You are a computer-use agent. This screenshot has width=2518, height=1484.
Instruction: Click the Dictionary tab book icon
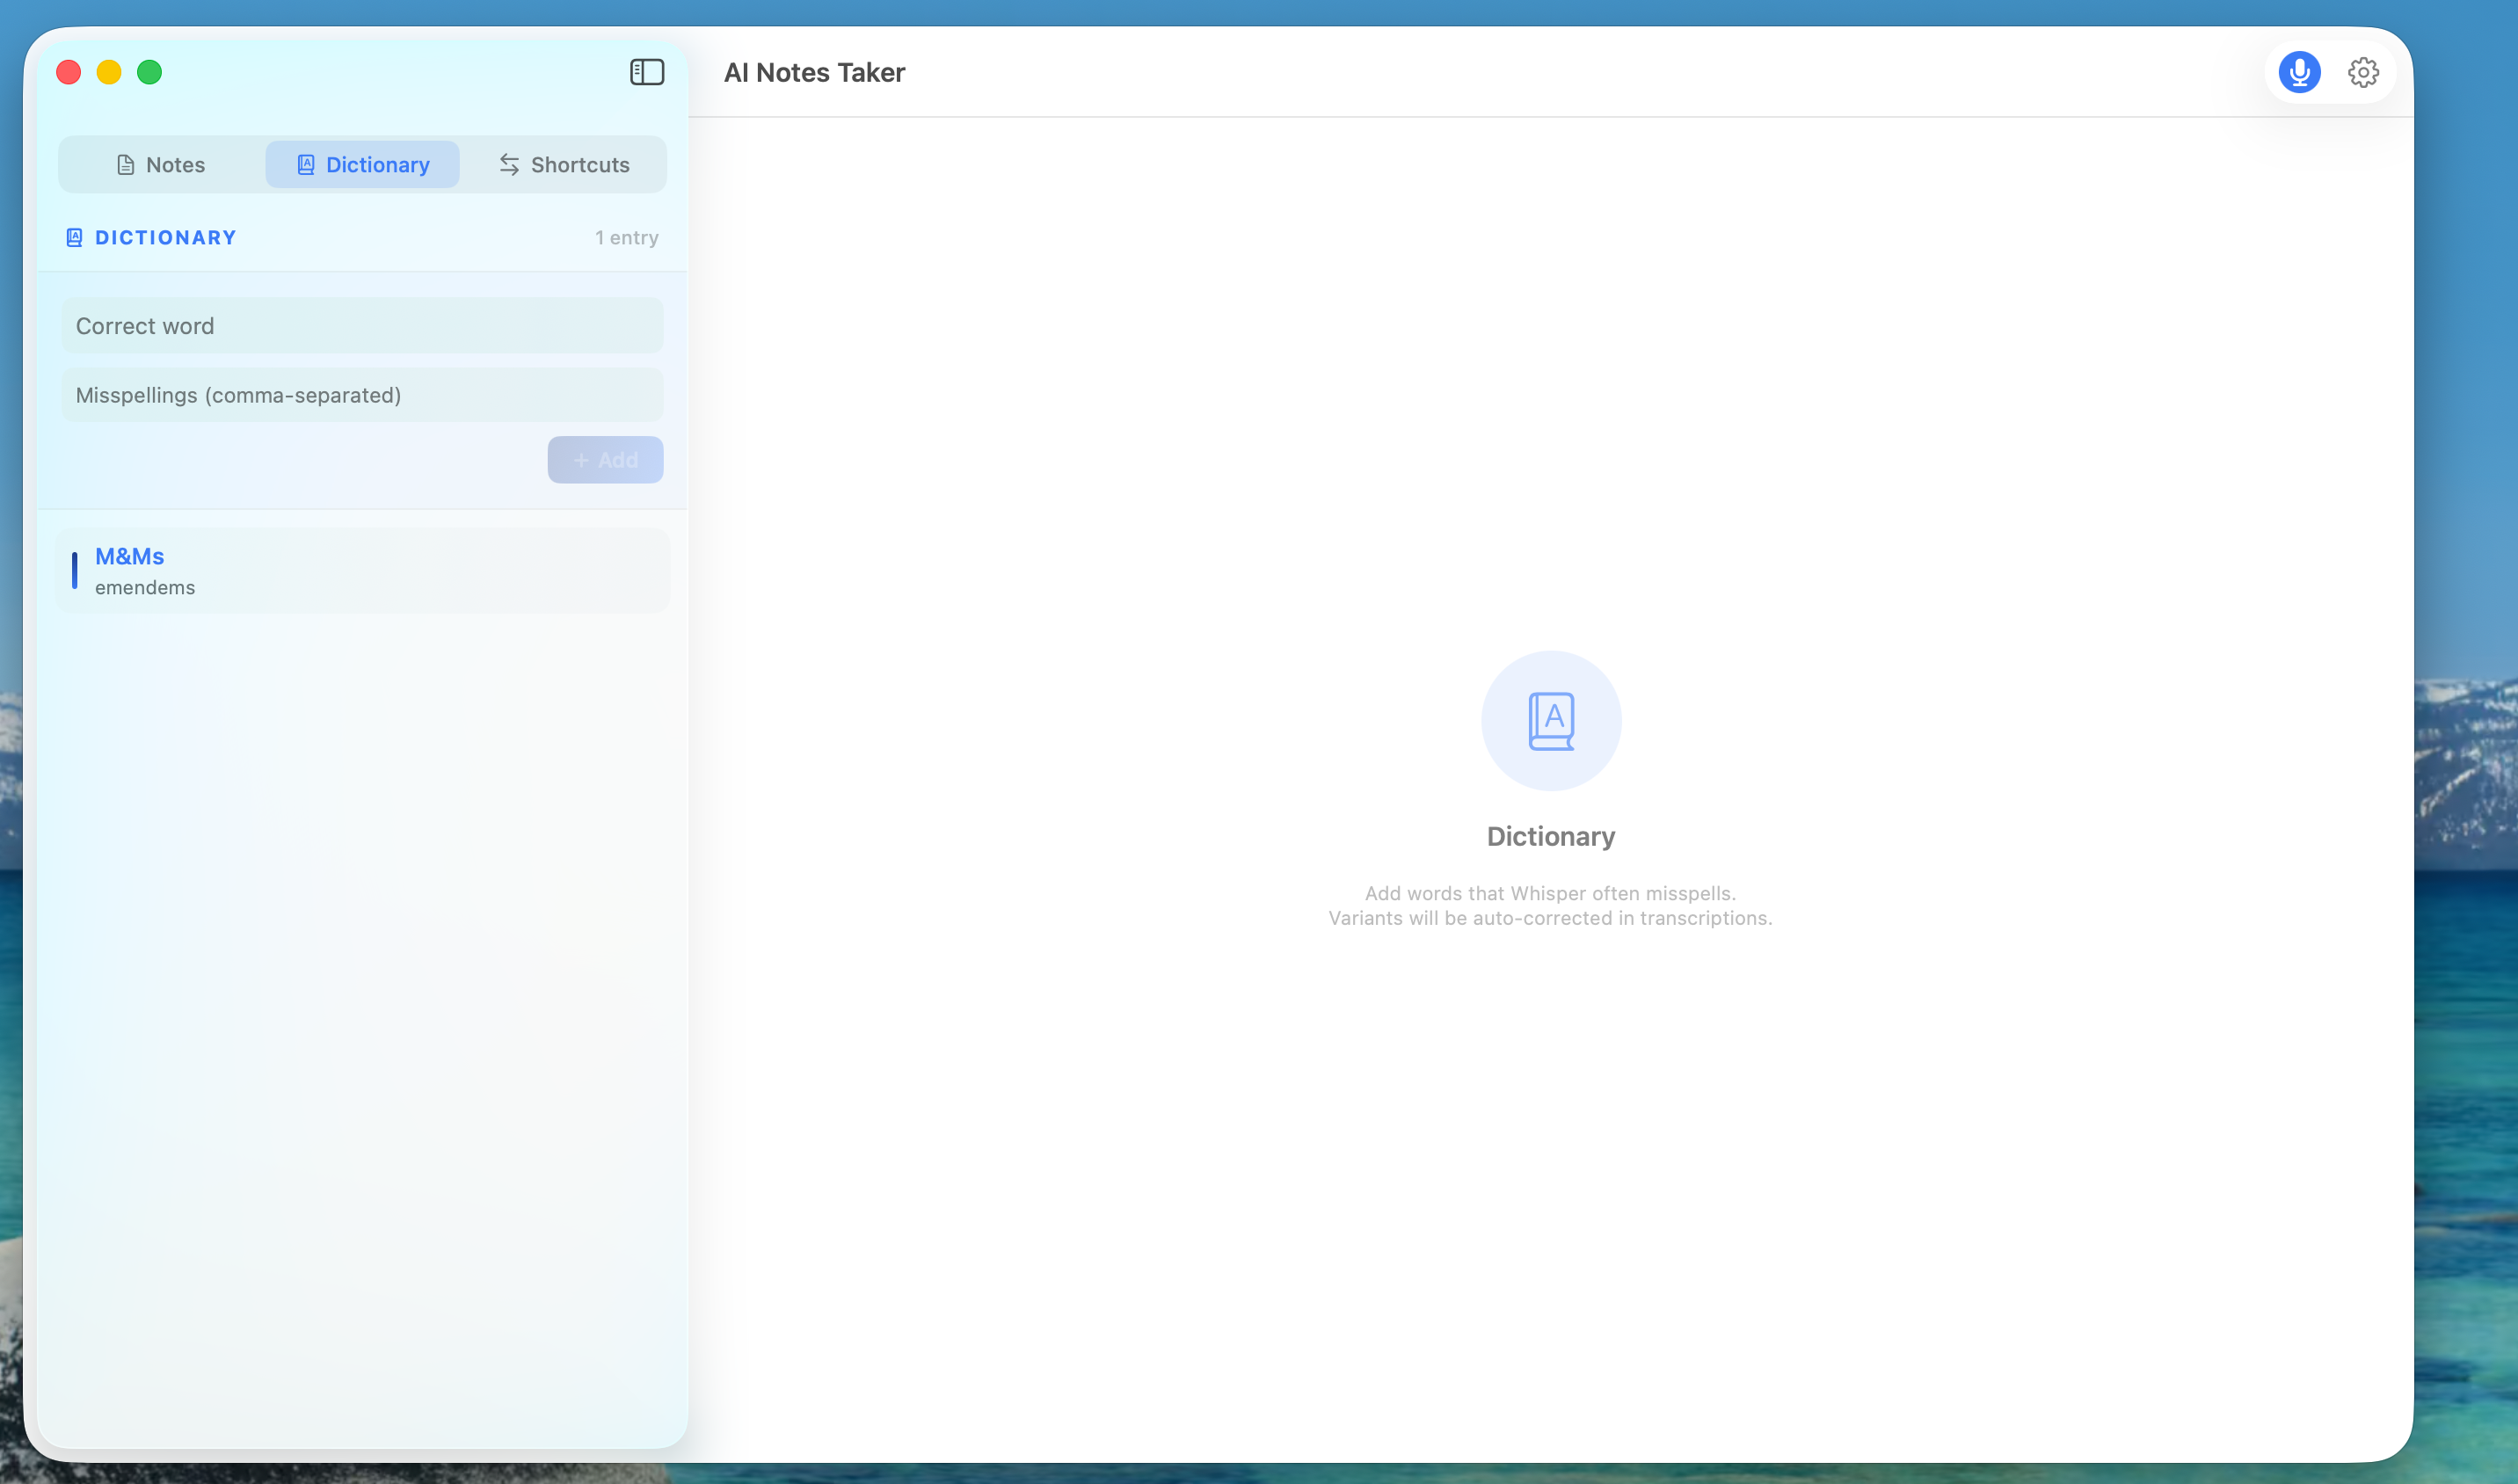pyautogui.click(x=306, y=165)
